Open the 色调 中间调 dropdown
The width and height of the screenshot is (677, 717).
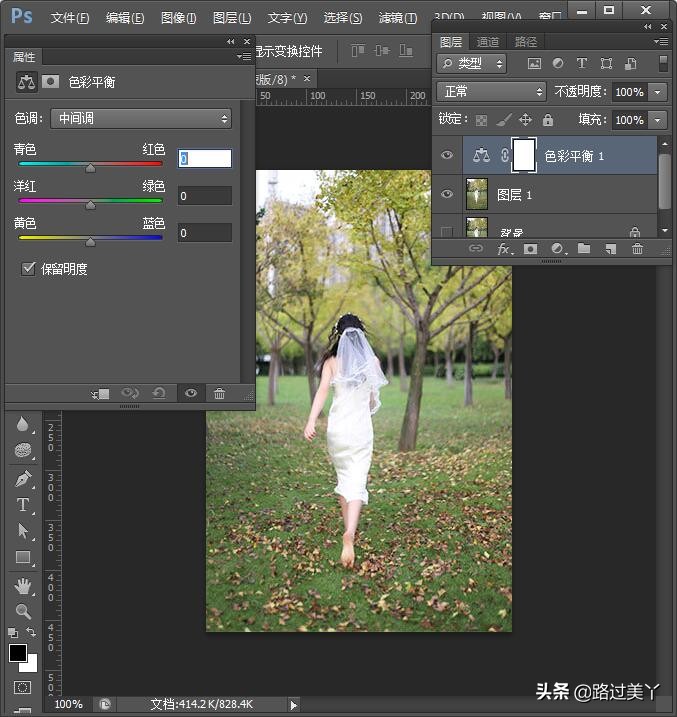(x=141, y=118)
